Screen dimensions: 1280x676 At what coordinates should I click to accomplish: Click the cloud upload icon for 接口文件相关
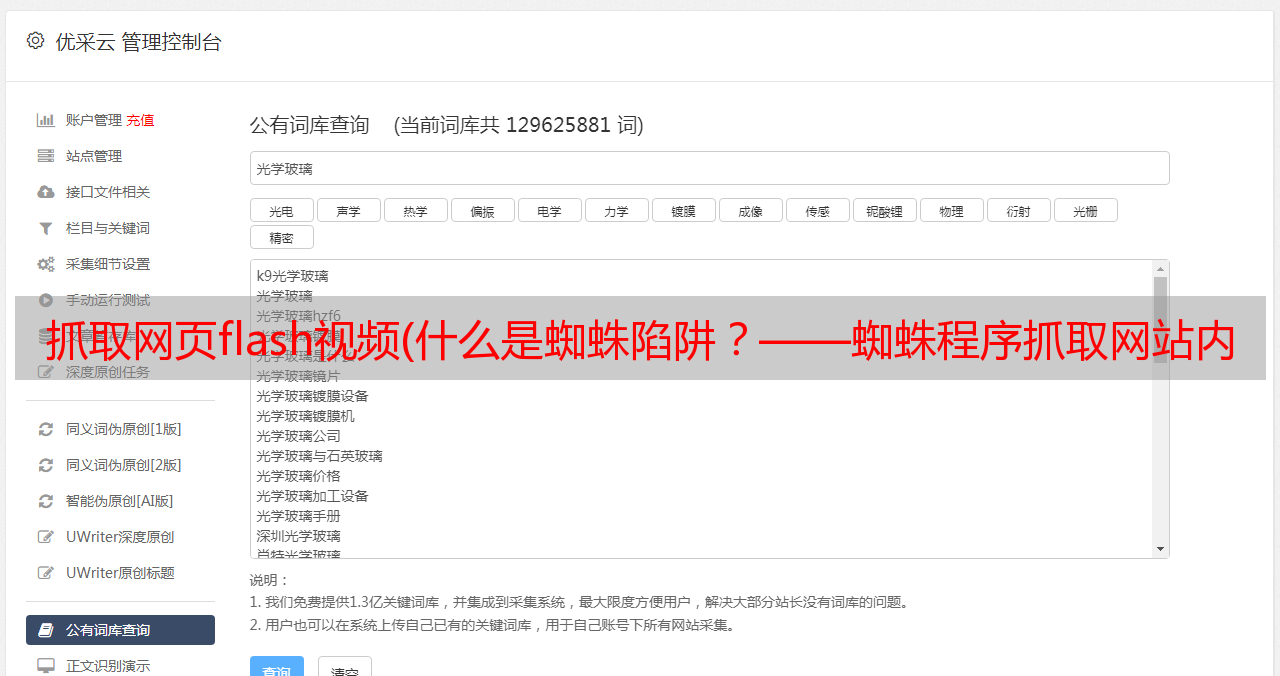pos(46,192)
